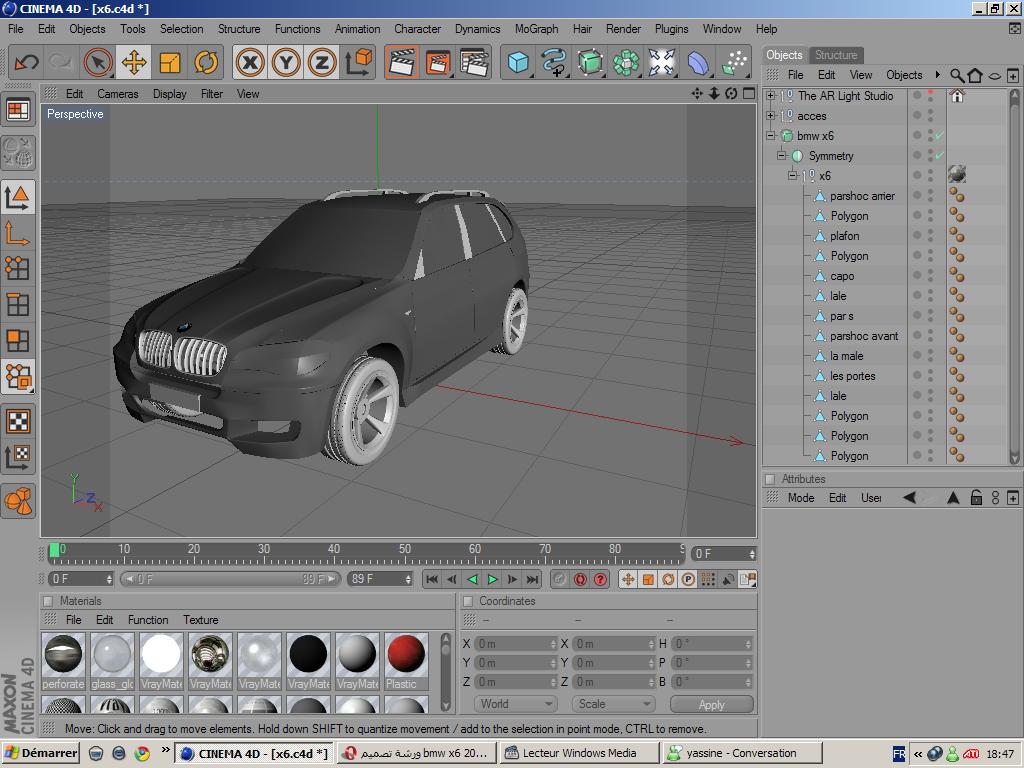Open the Render menu
Screen dimensions: 1024x768
(623, 29)
